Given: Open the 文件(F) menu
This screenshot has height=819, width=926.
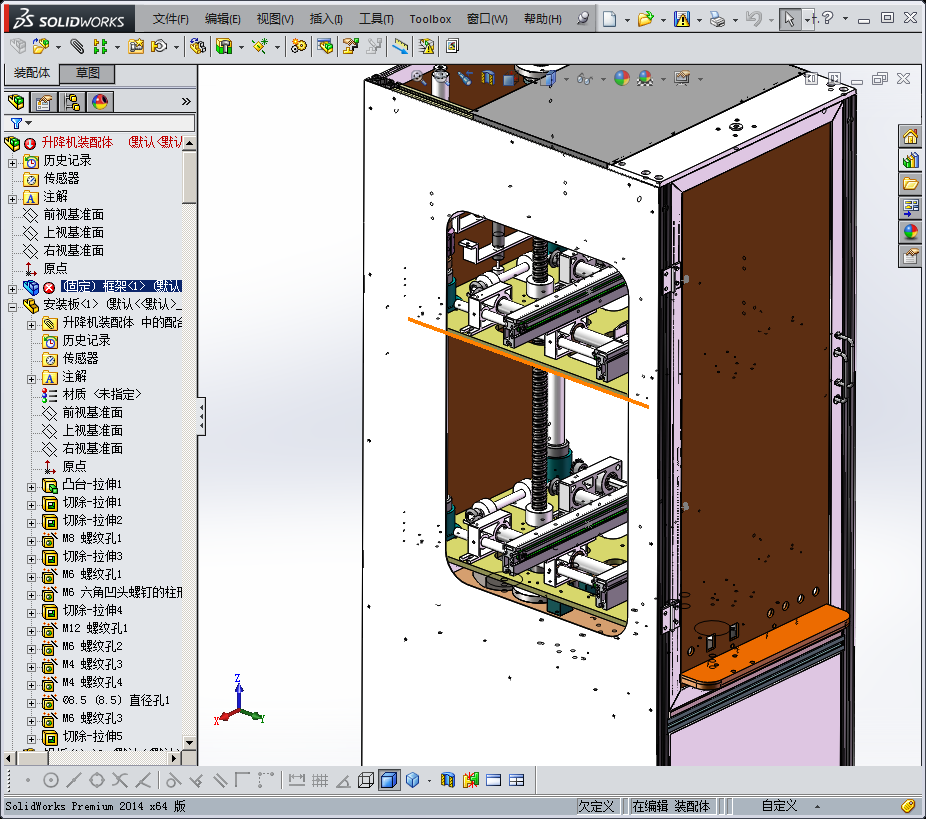Looking at the screenshot, I should click(171, 19).
